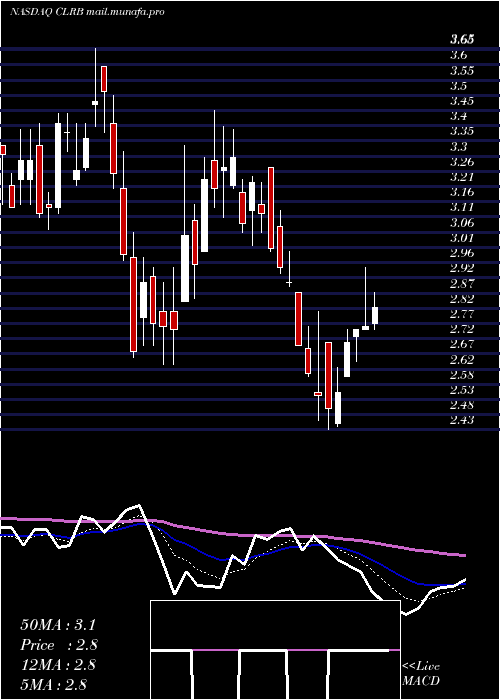Click the 3.45 price level label

point(462,101)
